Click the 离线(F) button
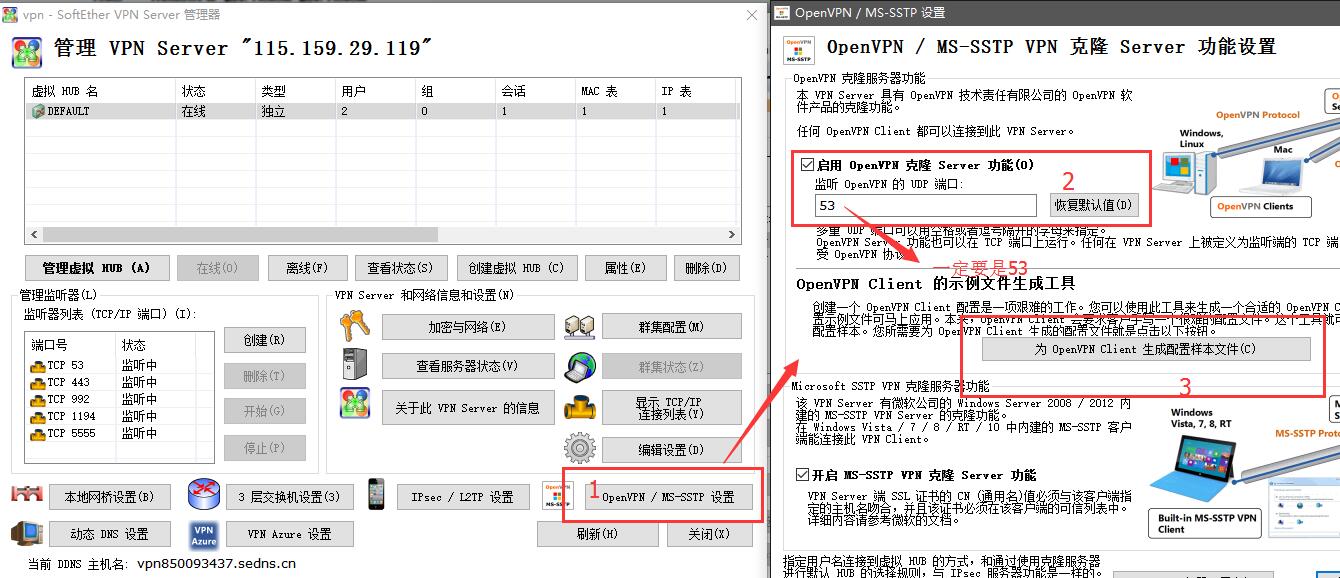This screenshot has width=1340, height=578. [307, 268]
